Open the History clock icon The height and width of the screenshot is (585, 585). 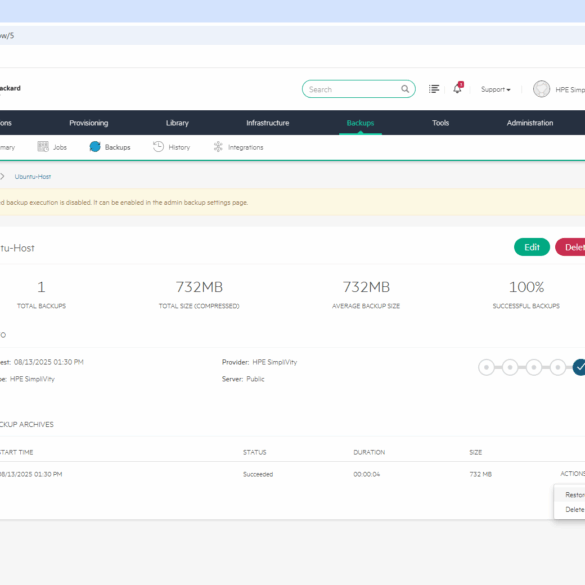[x=158, y=147]
